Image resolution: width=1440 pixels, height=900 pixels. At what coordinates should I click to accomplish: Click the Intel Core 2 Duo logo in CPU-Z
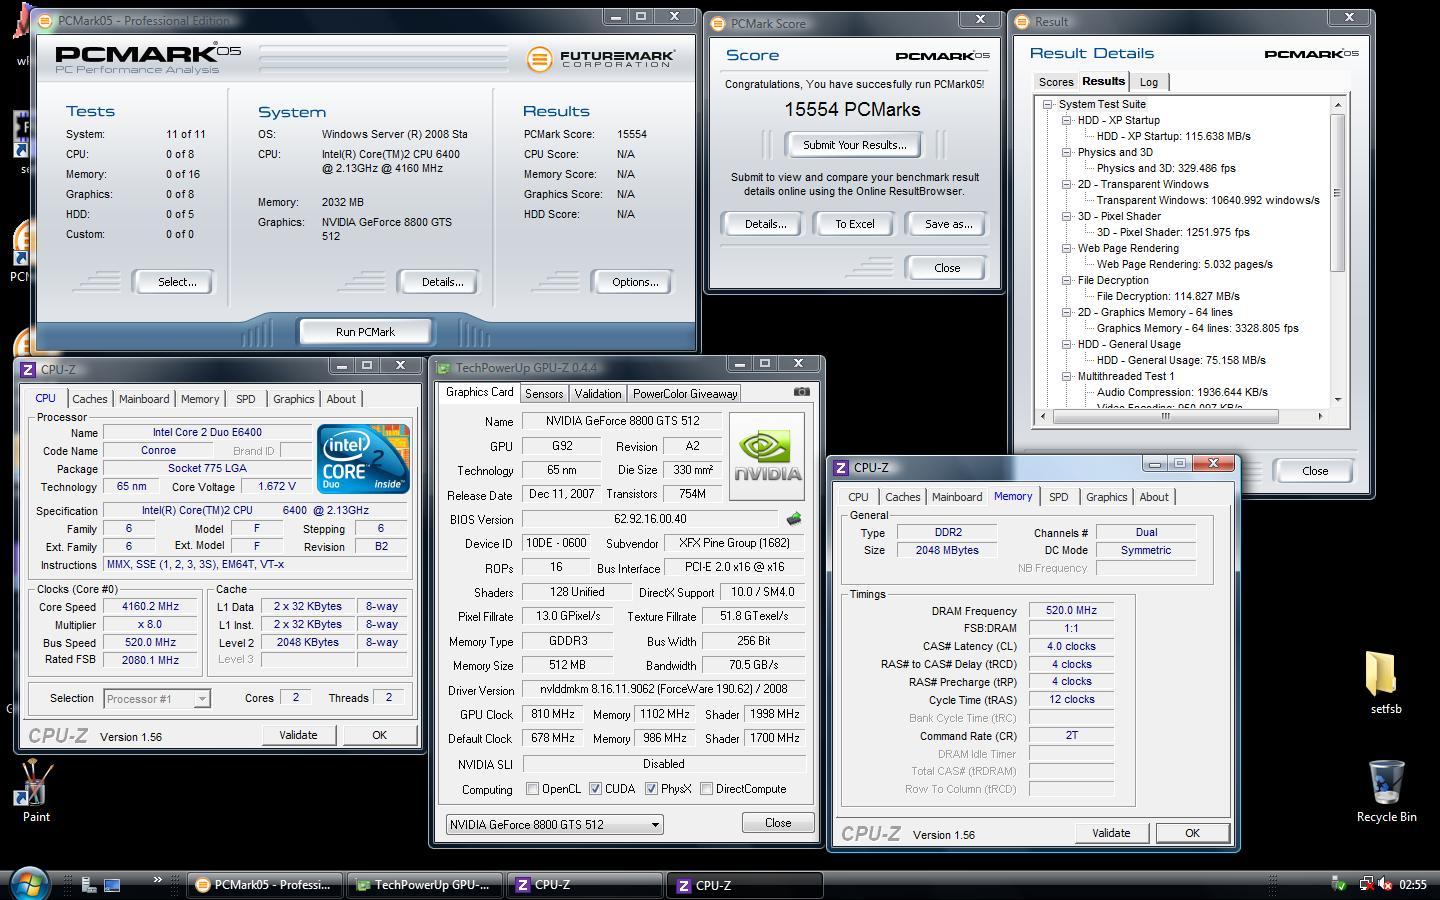coord(363,459)
